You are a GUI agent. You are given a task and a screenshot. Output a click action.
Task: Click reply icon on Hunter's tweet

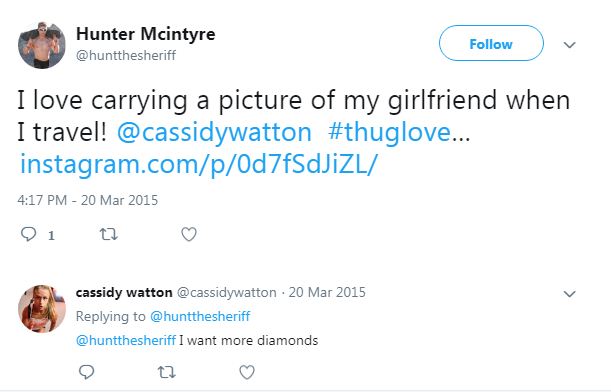click(x=28, y=234)
